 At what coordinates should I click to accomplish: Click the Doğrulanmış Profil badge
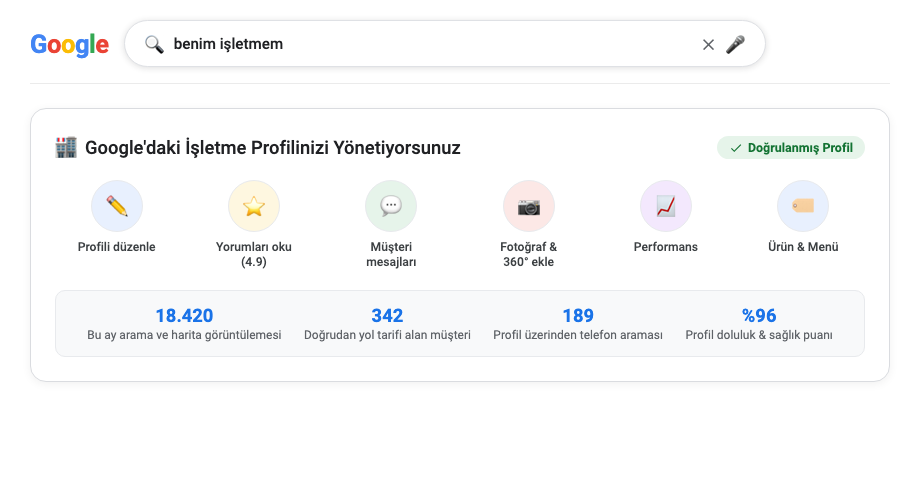pyautogui.click(x=791, y=148)
